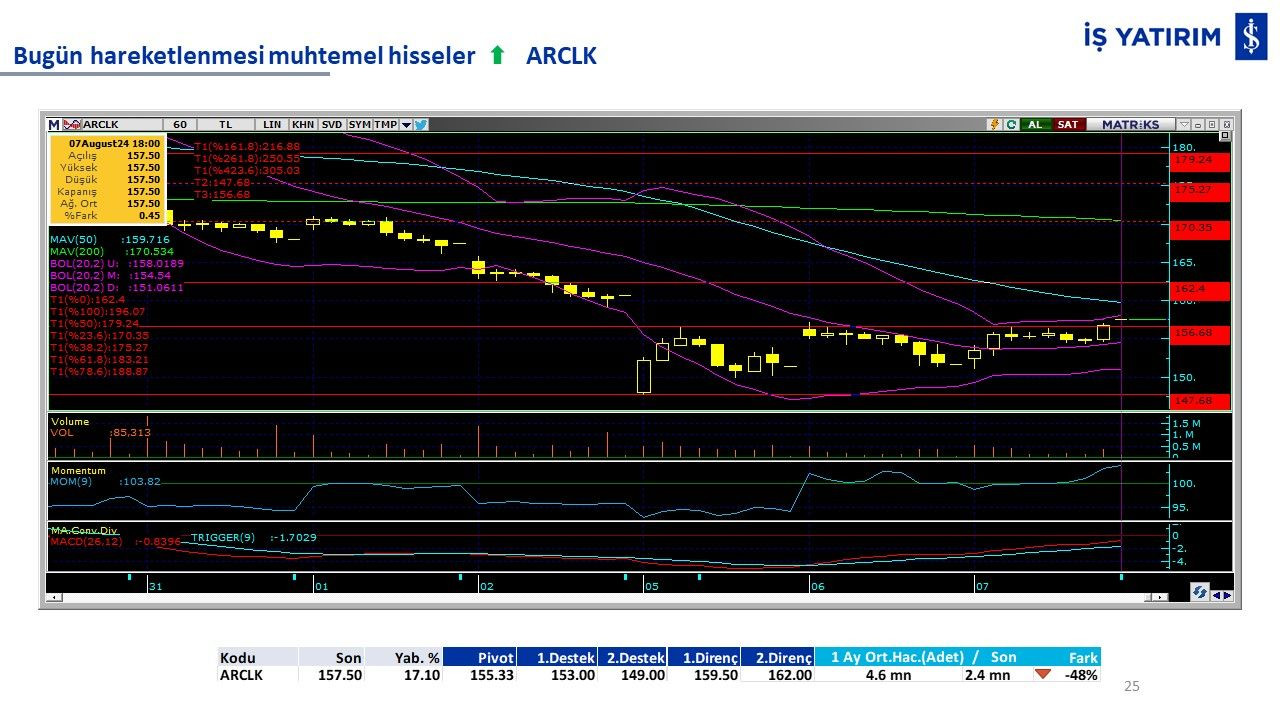Click the green refresh icon
The height and width of the screenshot is (720, 1280).
(1011, 125)
